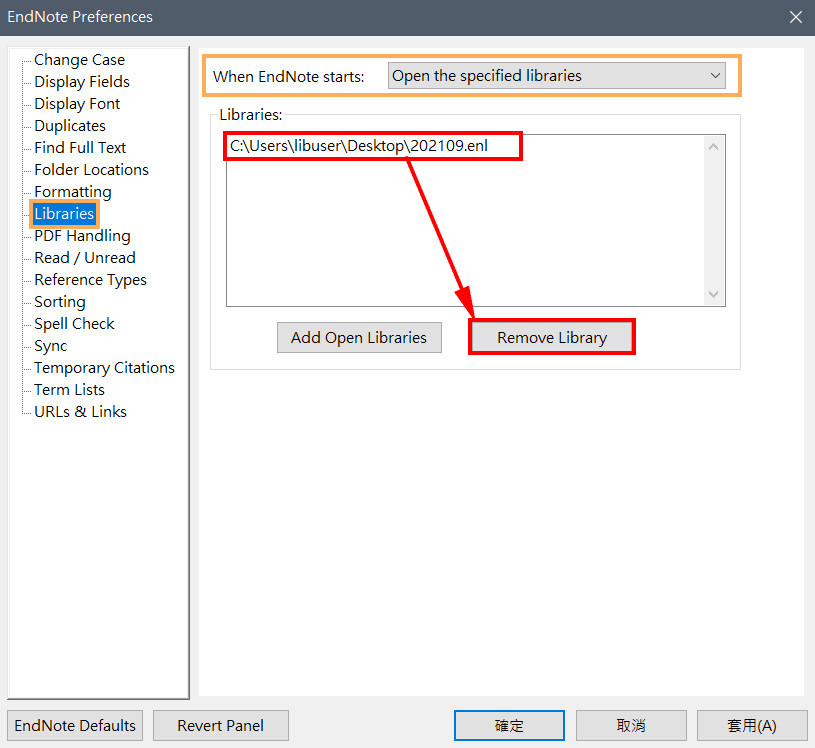This screenshot has width=815, height=748.
Task: Click the libraries list scroll-down arrow
Action: (x=714, y=294)
